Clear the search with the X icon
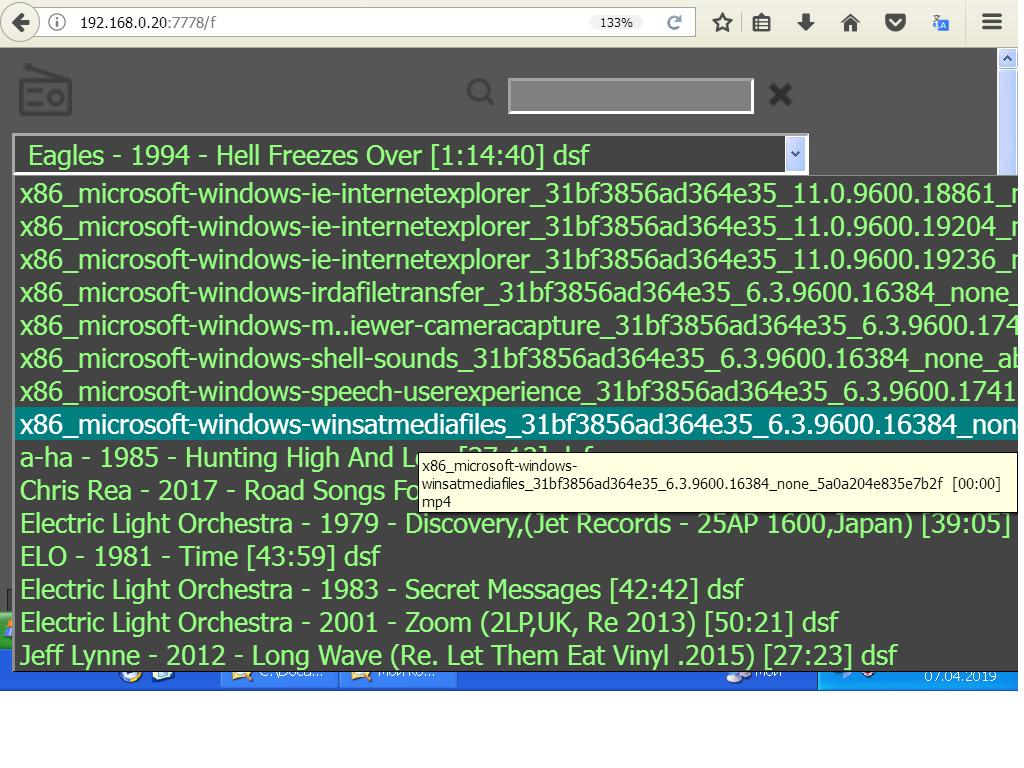The width and height of the screenshot is (1024, 768). [x=780, y=95]
